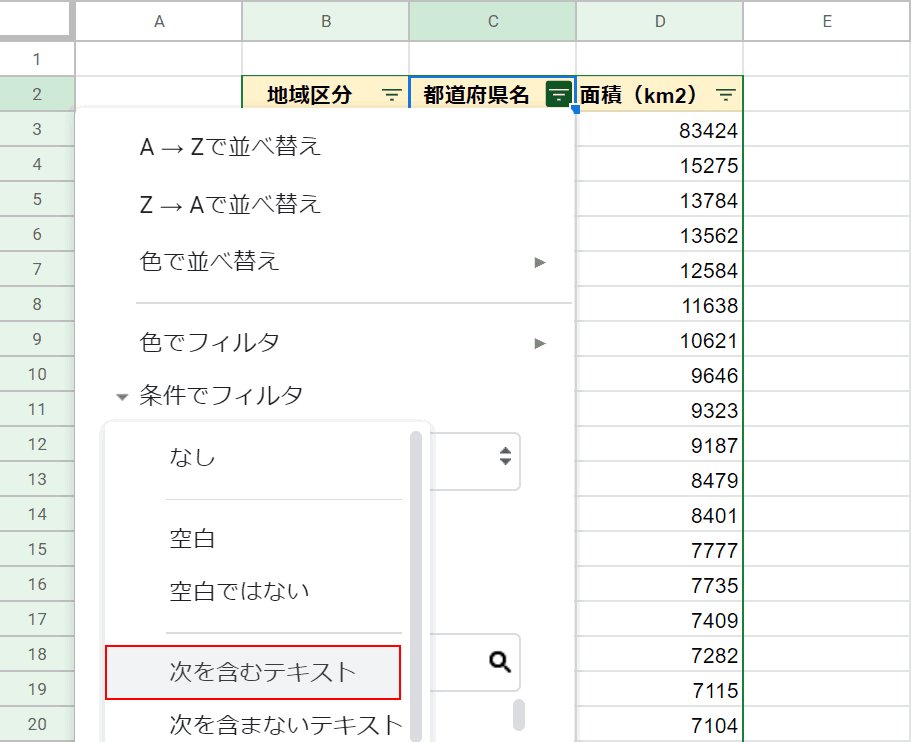The image size is (911, 742).
Task: Select row 10 header
Action: 37,374
